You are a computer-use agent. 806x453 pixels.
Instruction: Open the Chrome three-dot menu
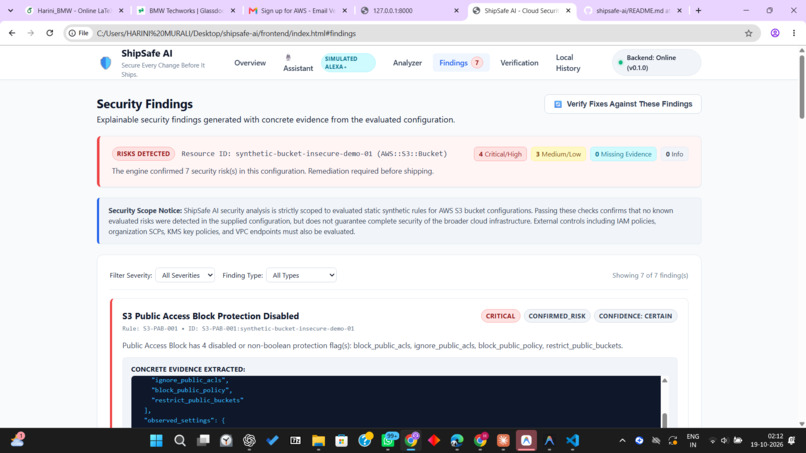(794, 33)
